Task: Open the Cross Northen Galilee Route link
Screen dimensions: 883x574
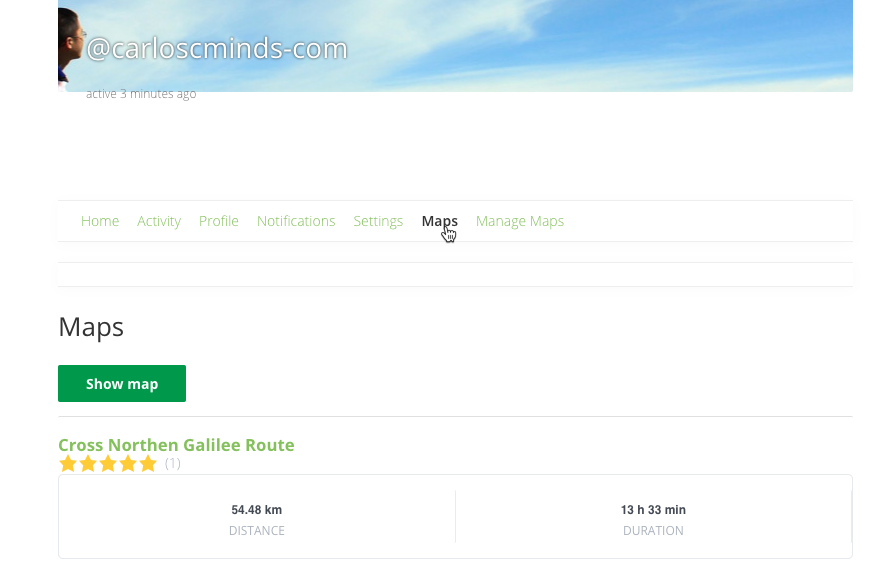Action: [x=176, y=444]
